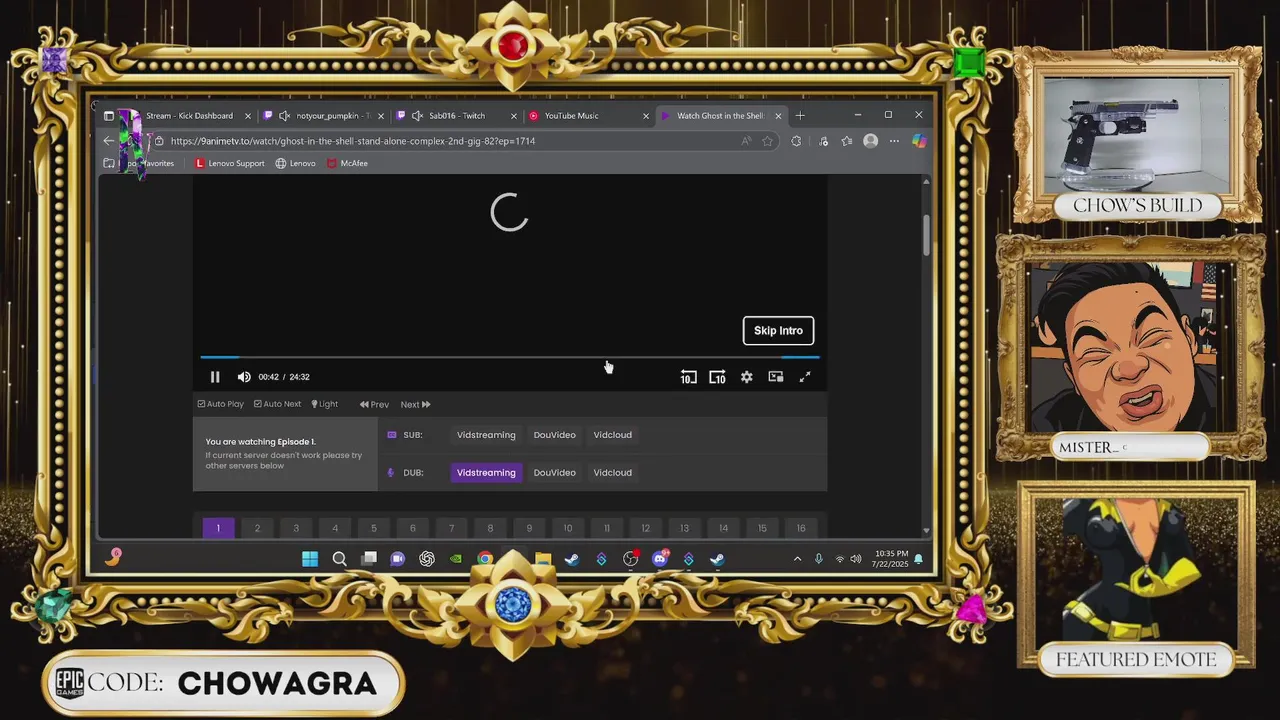The width and height of the screenshot is (1280, 720).
Task: Go to Prev episode
Action: click(x=375, y=404)
